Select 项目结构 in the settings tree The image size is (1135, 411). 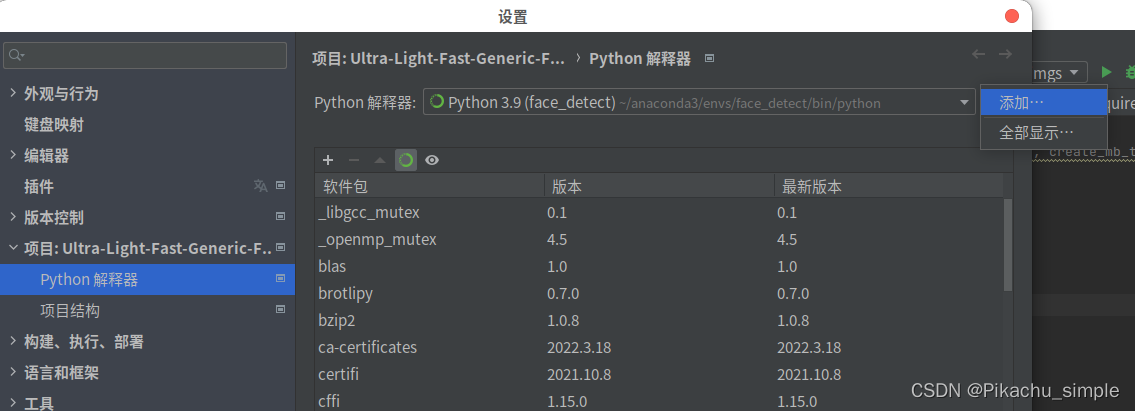click(x=70, y=311)
